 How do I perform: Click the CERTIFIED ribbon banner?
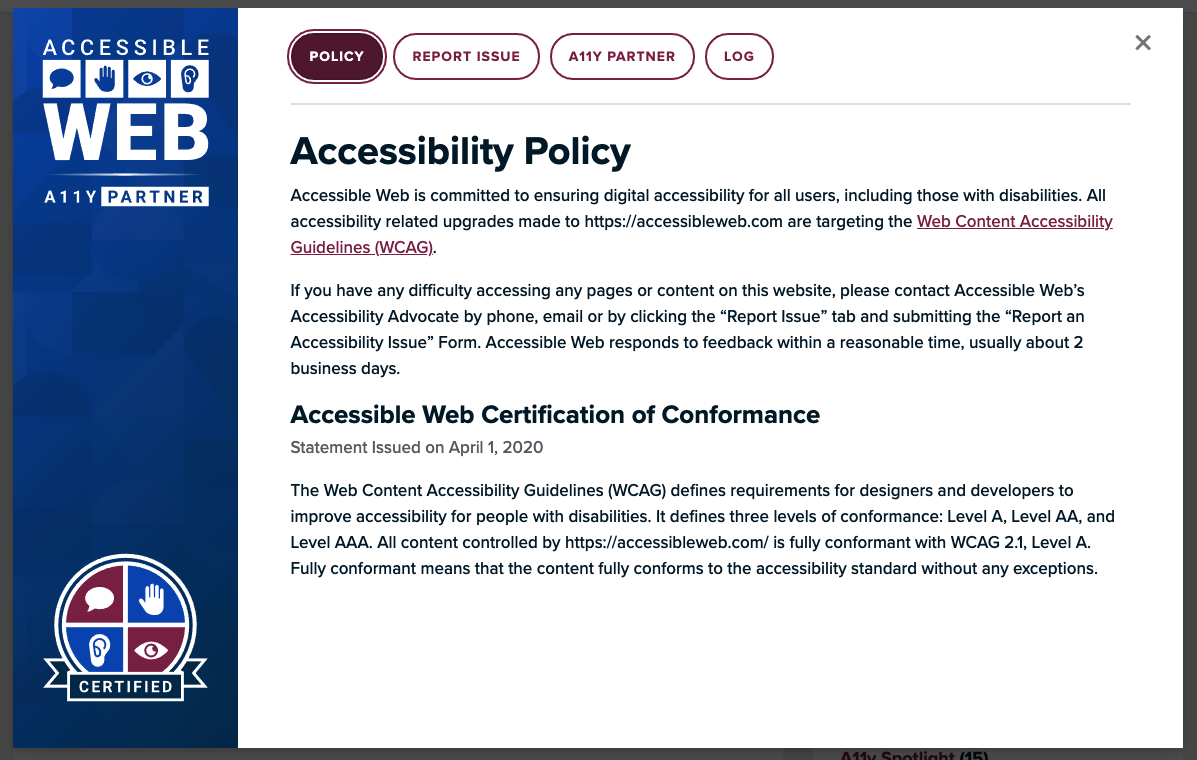pyautogui.click(x=126, y=686)
